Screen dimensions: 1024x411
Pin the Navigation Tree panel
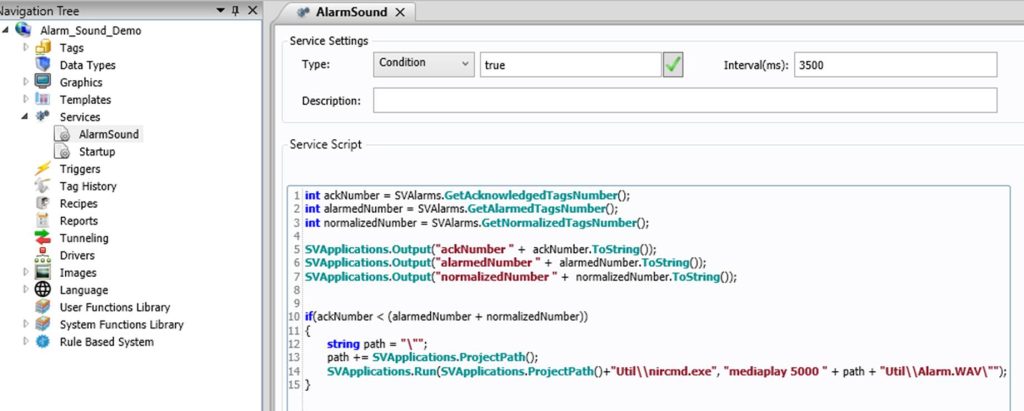click(235, 10)
